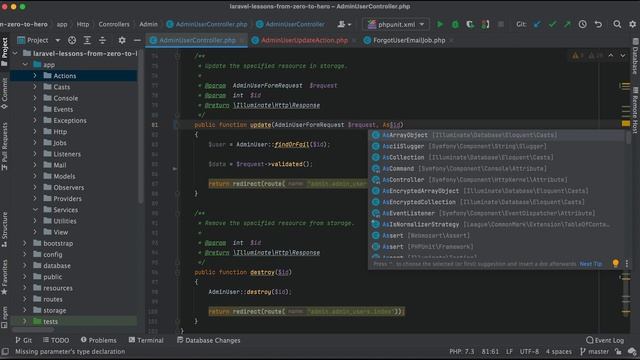Screen dimensions: 640x360
Task: Open the Structure side tool window
Action: [4, 229]
